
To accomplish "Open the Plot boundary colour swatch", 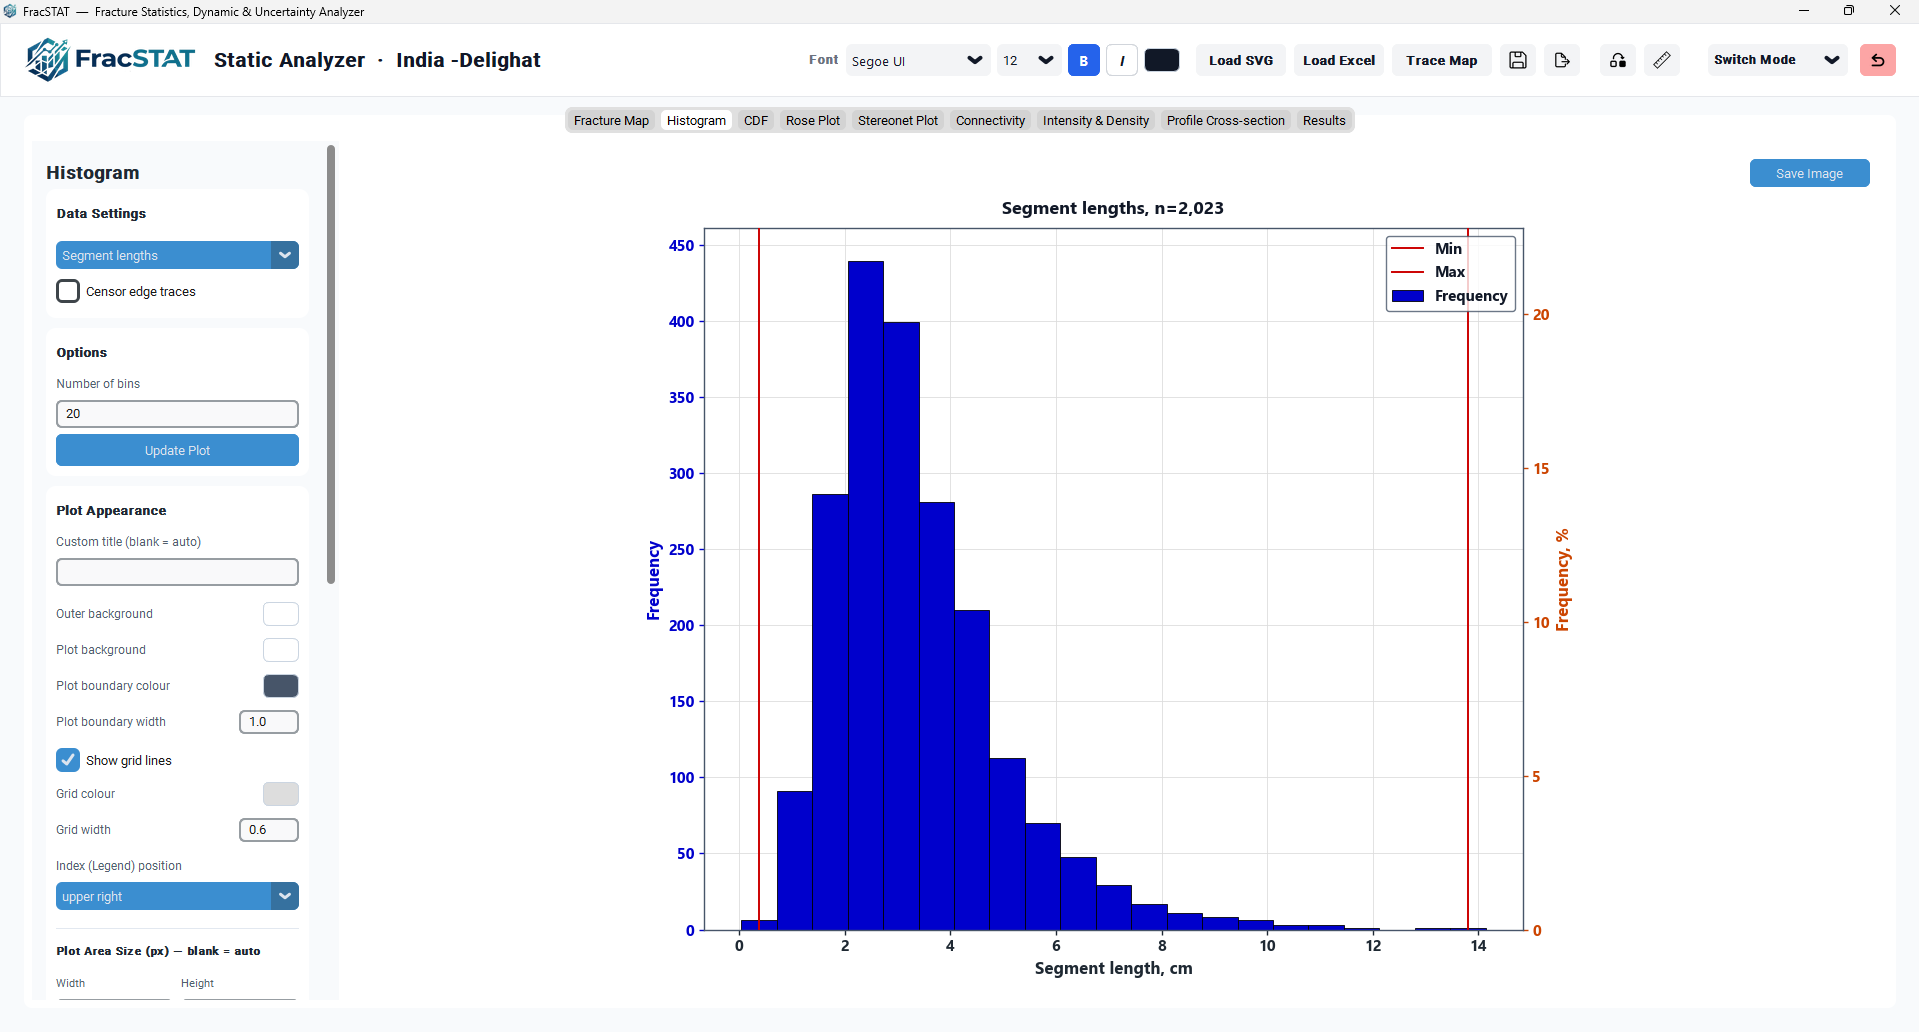I will click(x=281, y=686).
